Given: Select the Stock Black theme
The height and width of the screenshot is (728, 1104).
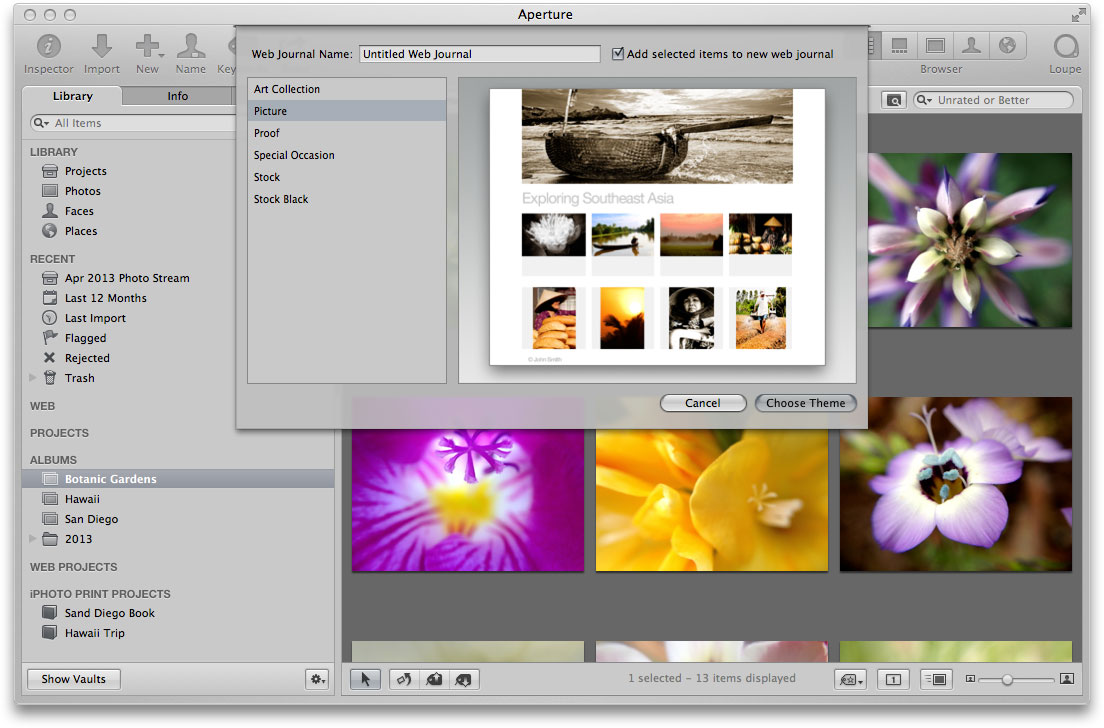Looking at the screenshot, I should (x=281, y=199).
